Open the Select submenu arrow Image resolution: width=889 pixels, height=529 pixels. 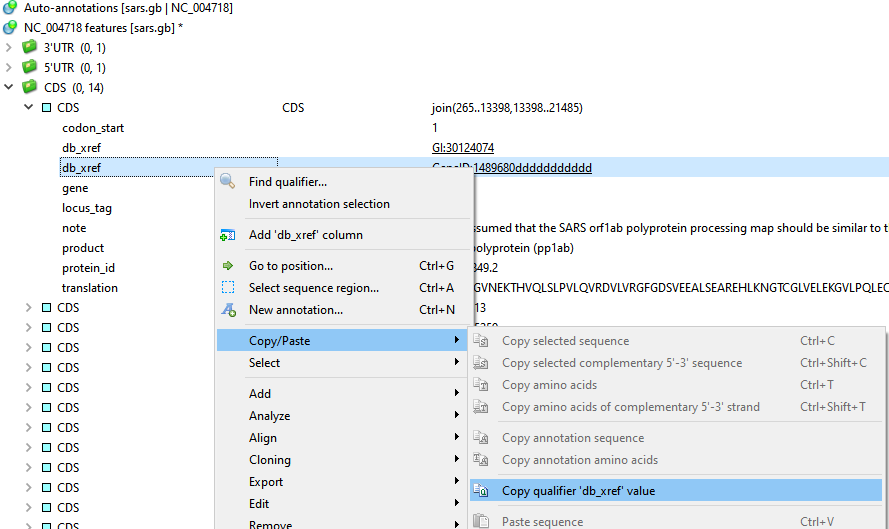[456, 362]
